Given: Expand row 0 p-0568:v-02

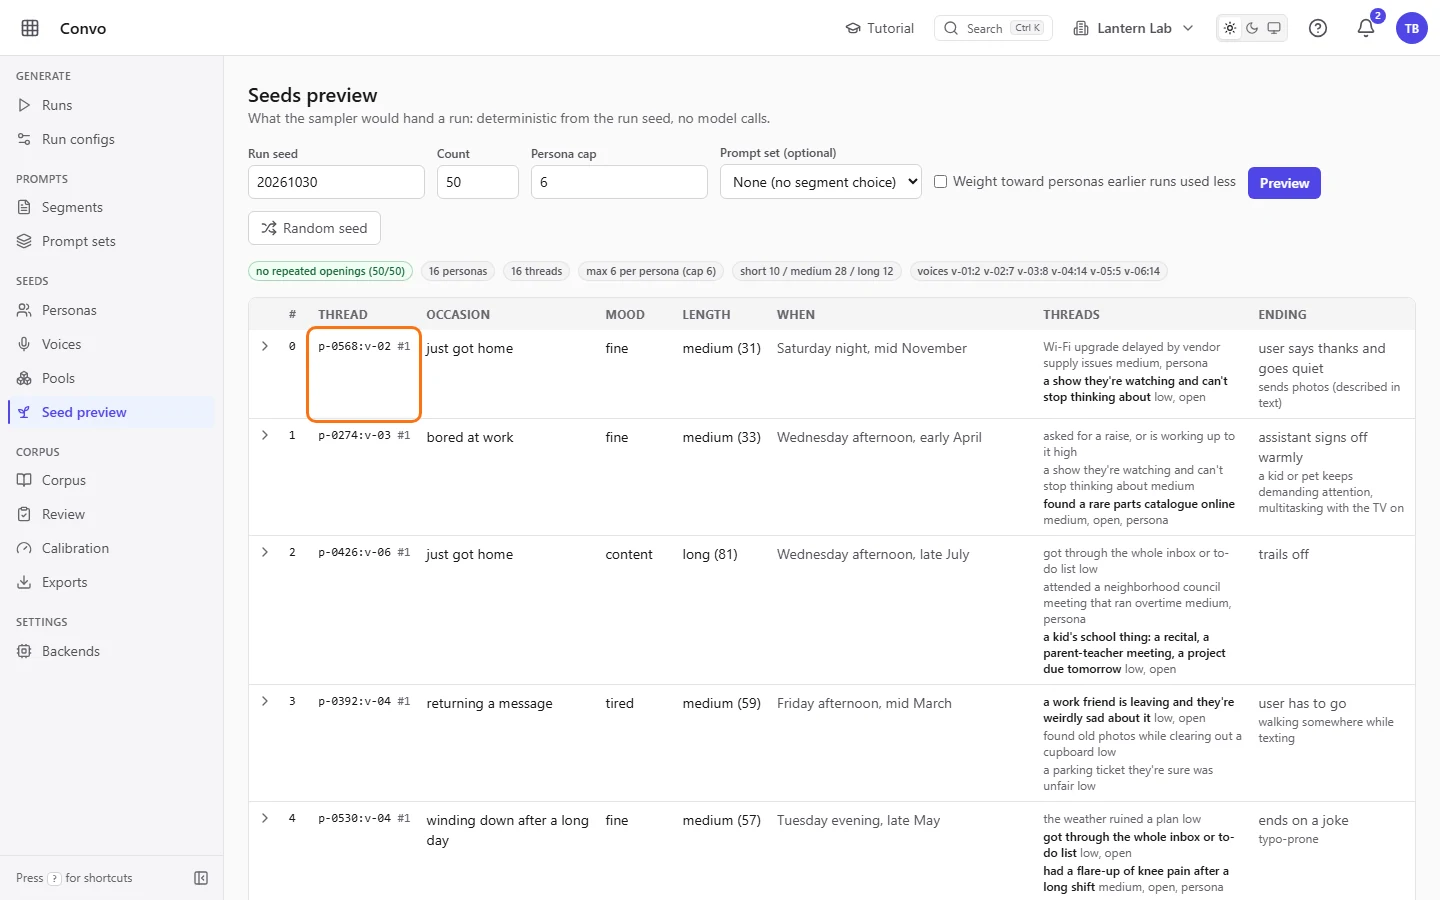Looking at the screenshot, I should pyautogui.click(x=265, y=346).
